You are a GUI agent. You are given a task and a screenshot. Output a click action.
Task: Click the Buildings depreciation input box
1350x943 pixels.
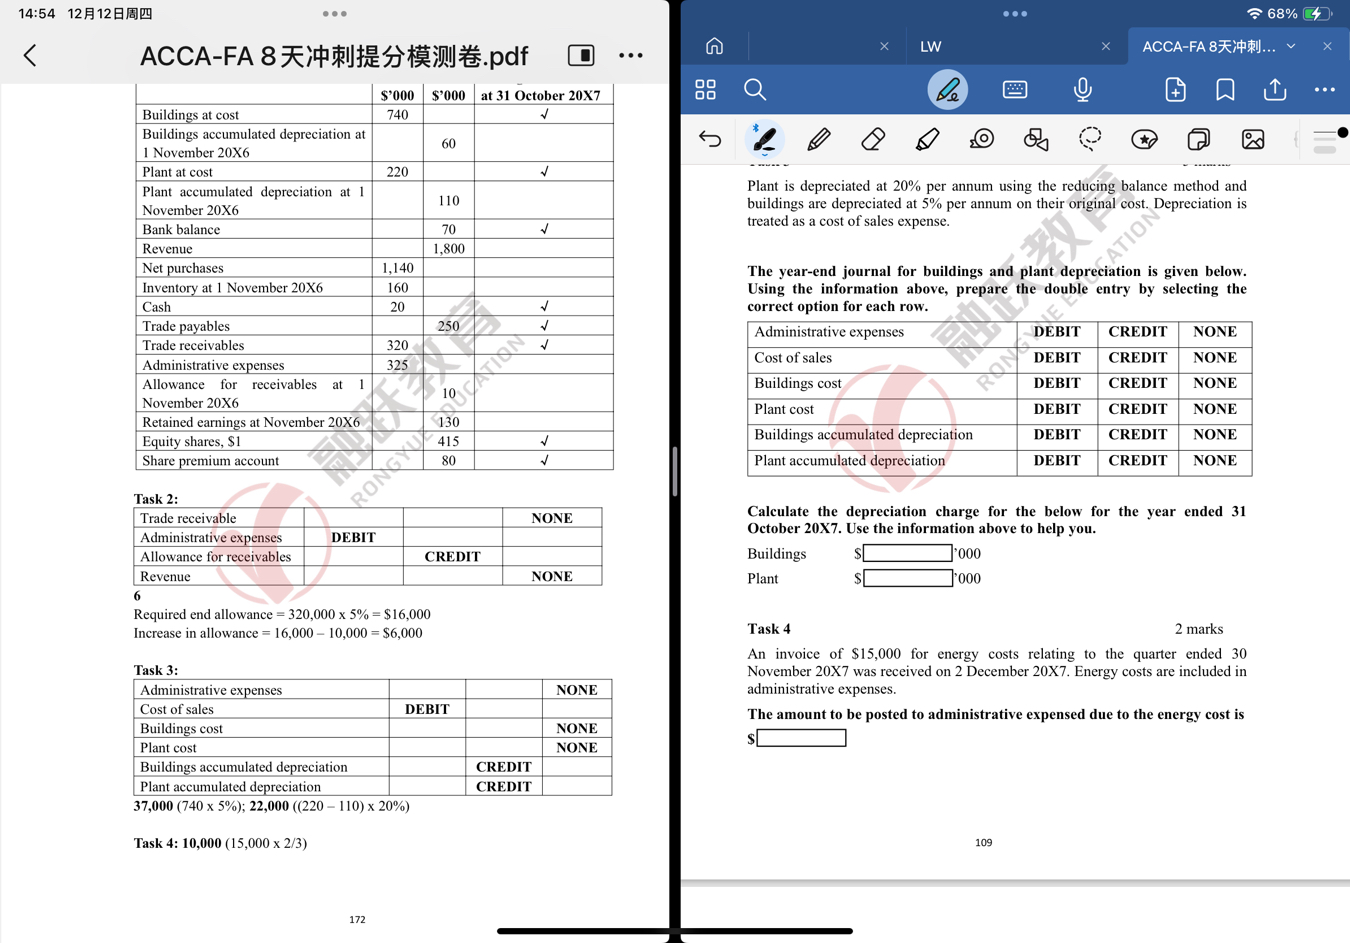[907, 553]
